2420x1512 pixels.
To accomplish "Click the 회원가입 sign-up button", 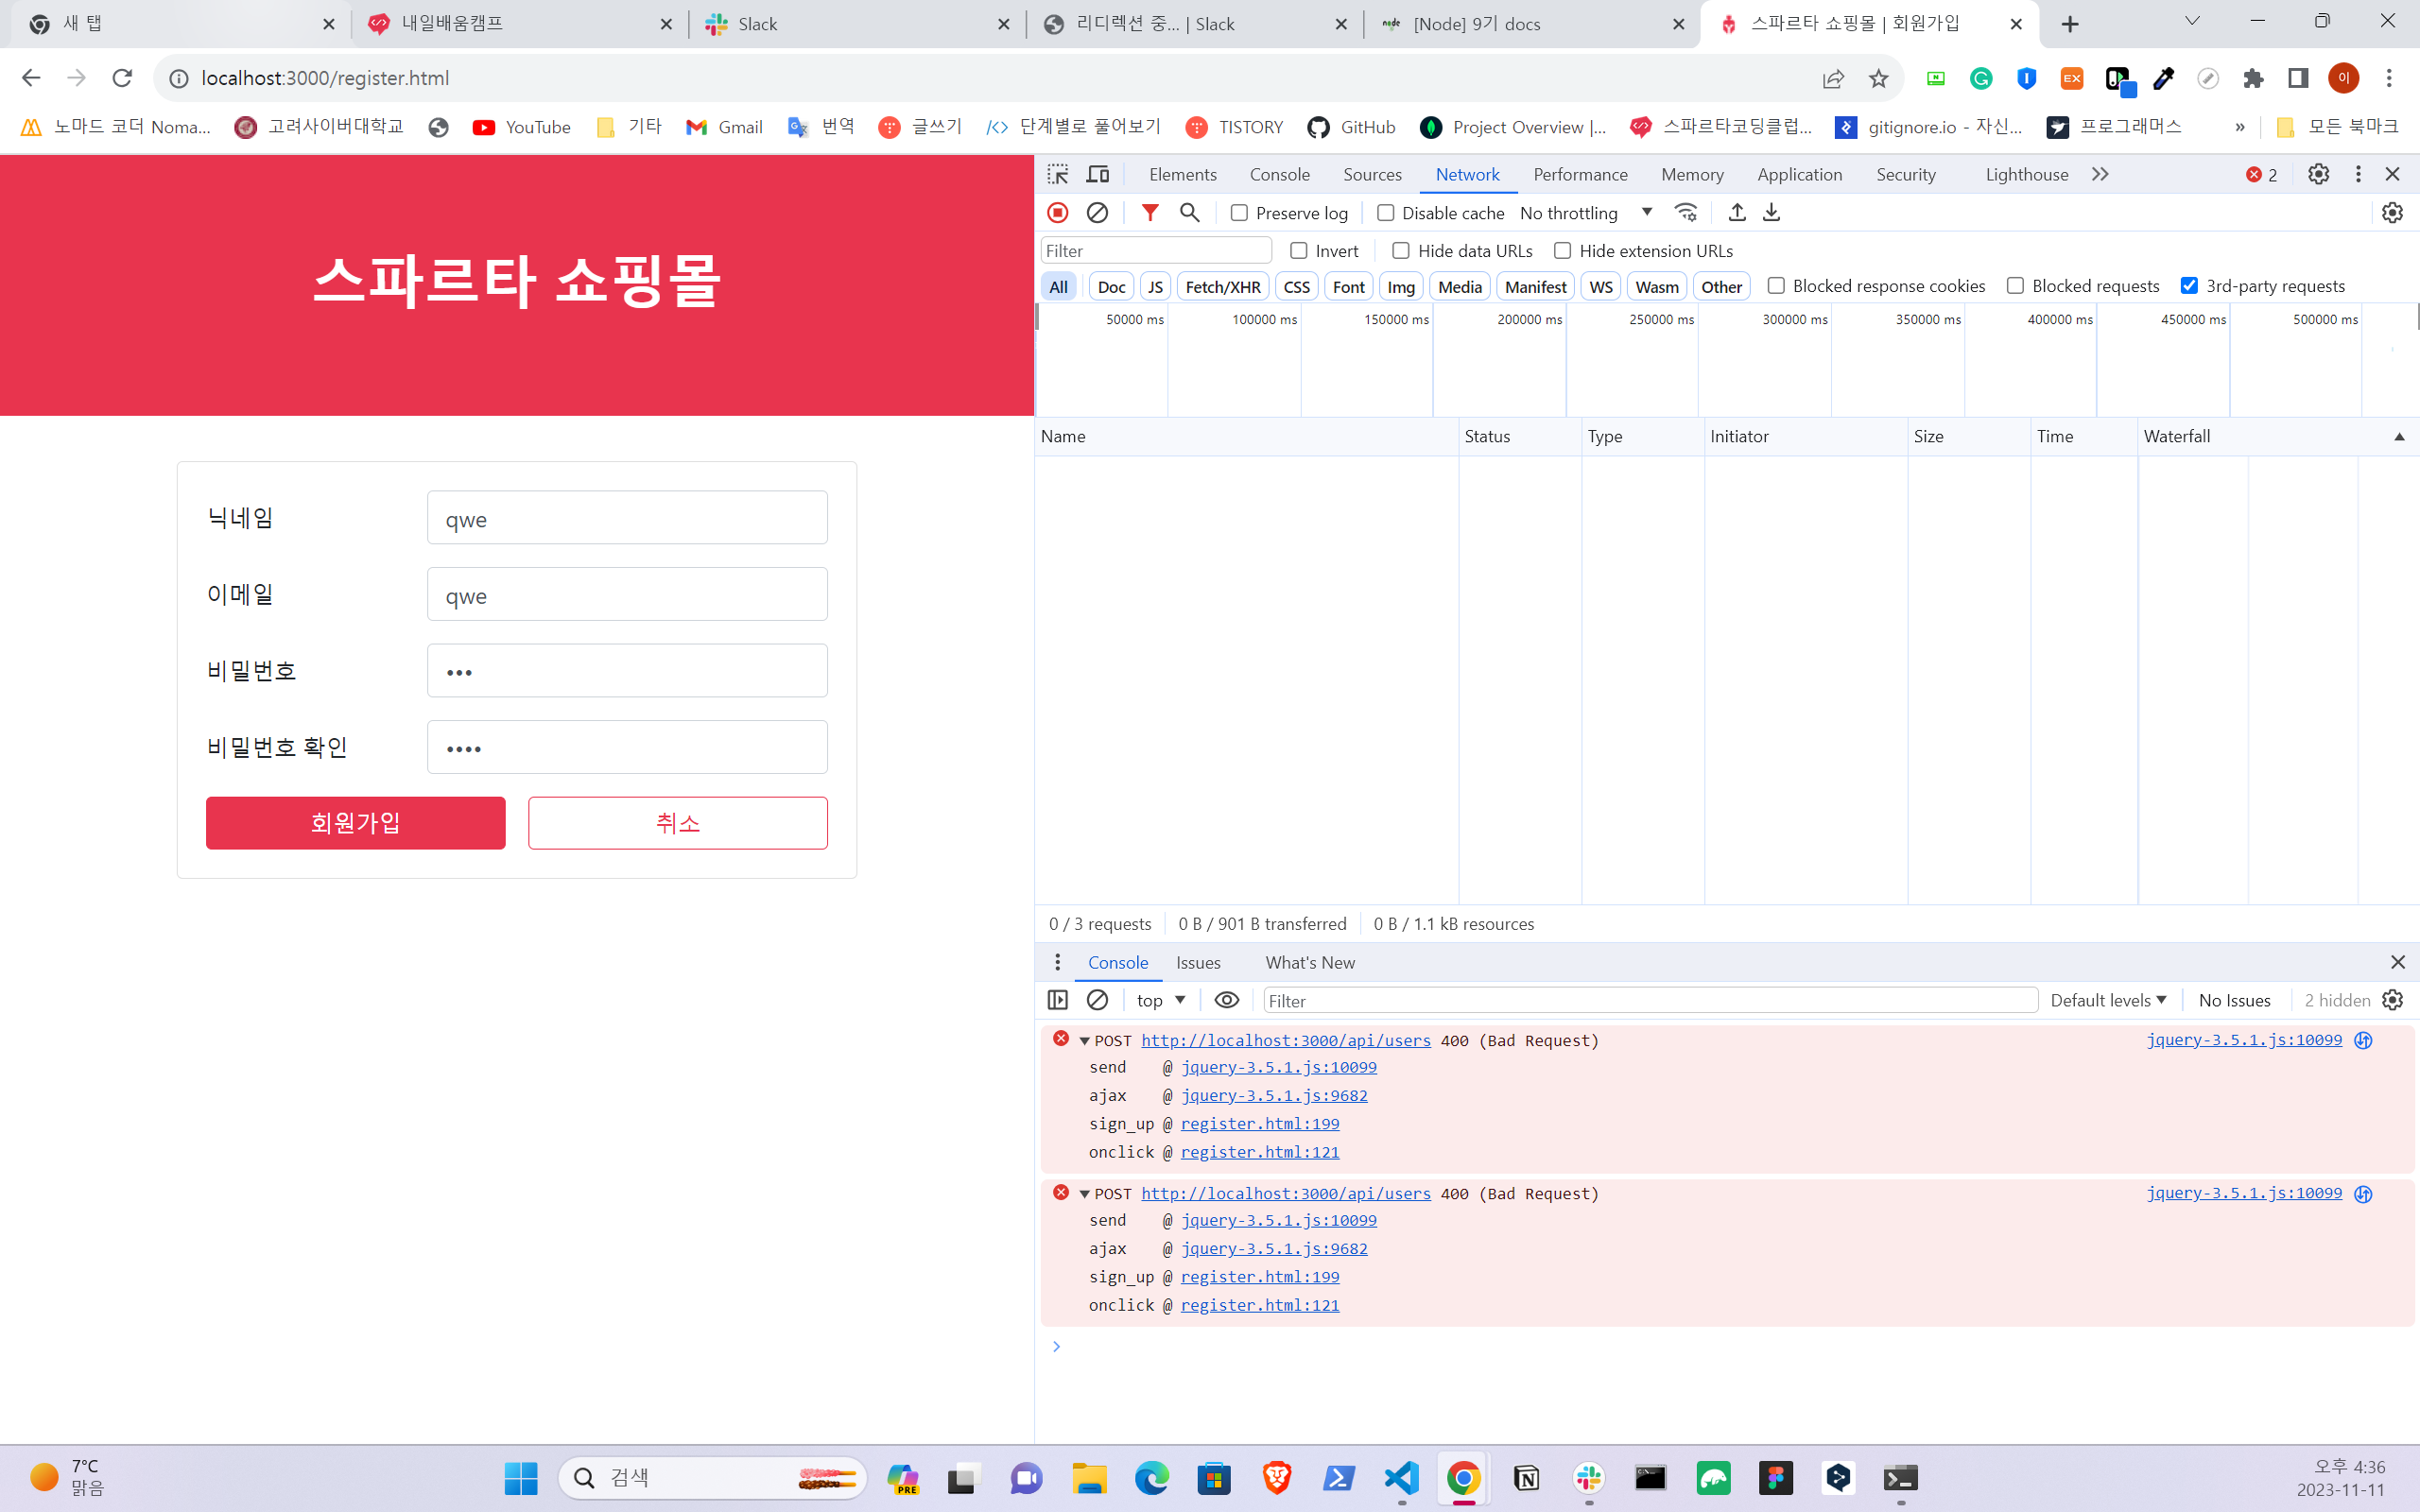I will click(x=355, y=822).
